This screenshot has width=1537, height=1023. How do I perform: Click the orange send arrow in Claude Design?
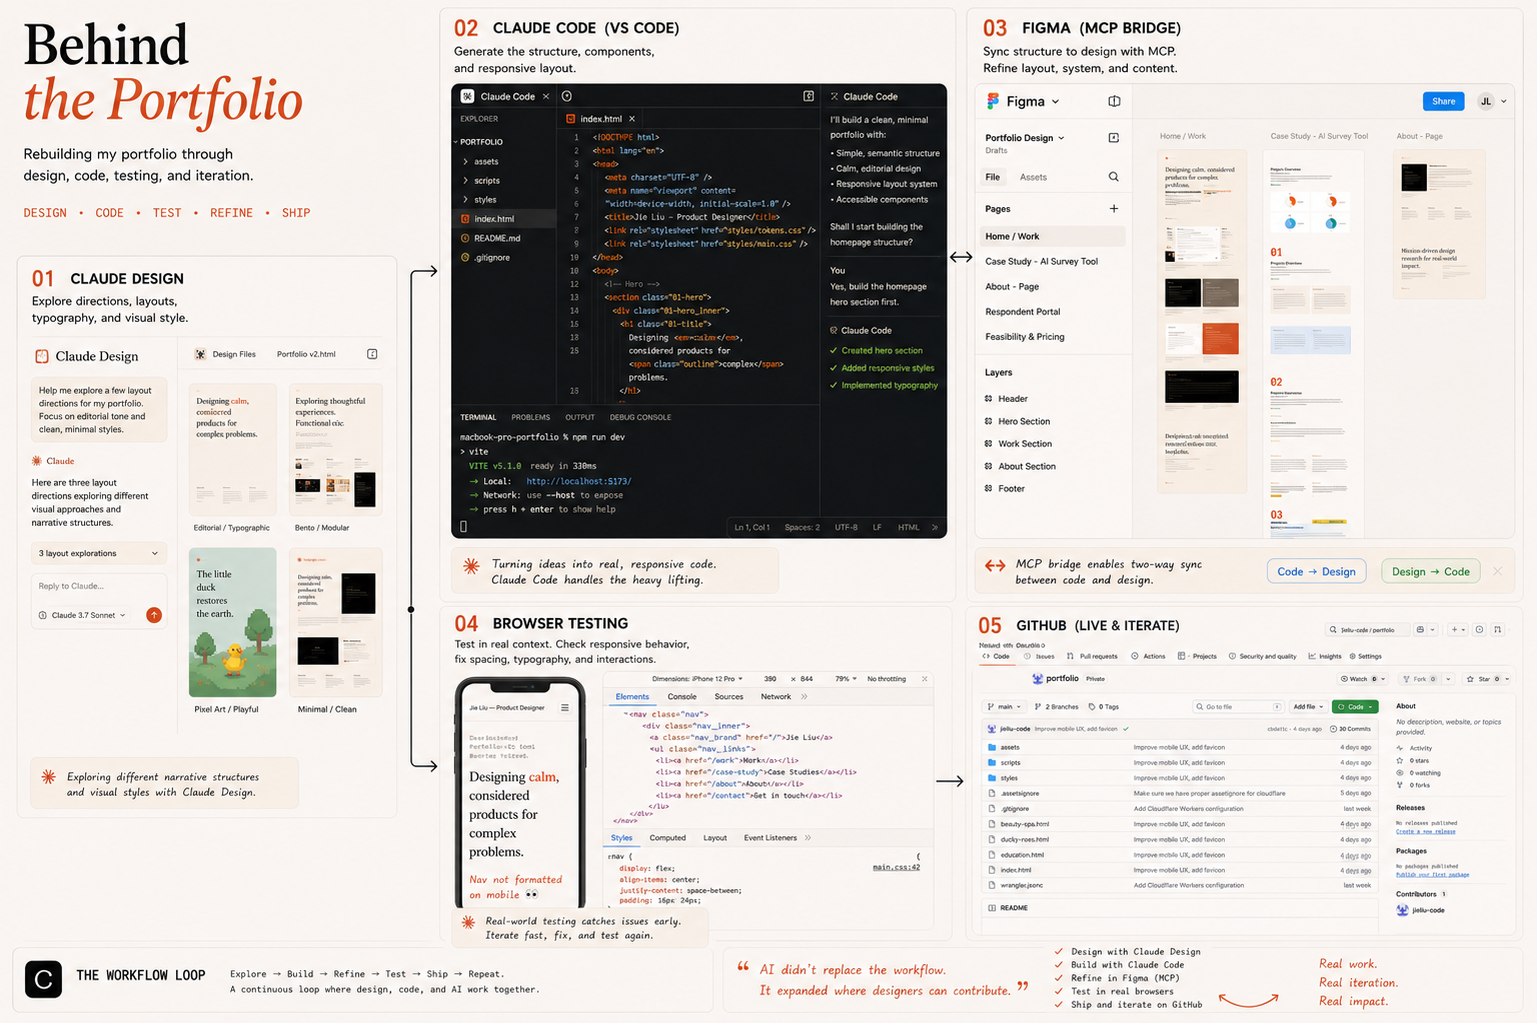point(154,615)
